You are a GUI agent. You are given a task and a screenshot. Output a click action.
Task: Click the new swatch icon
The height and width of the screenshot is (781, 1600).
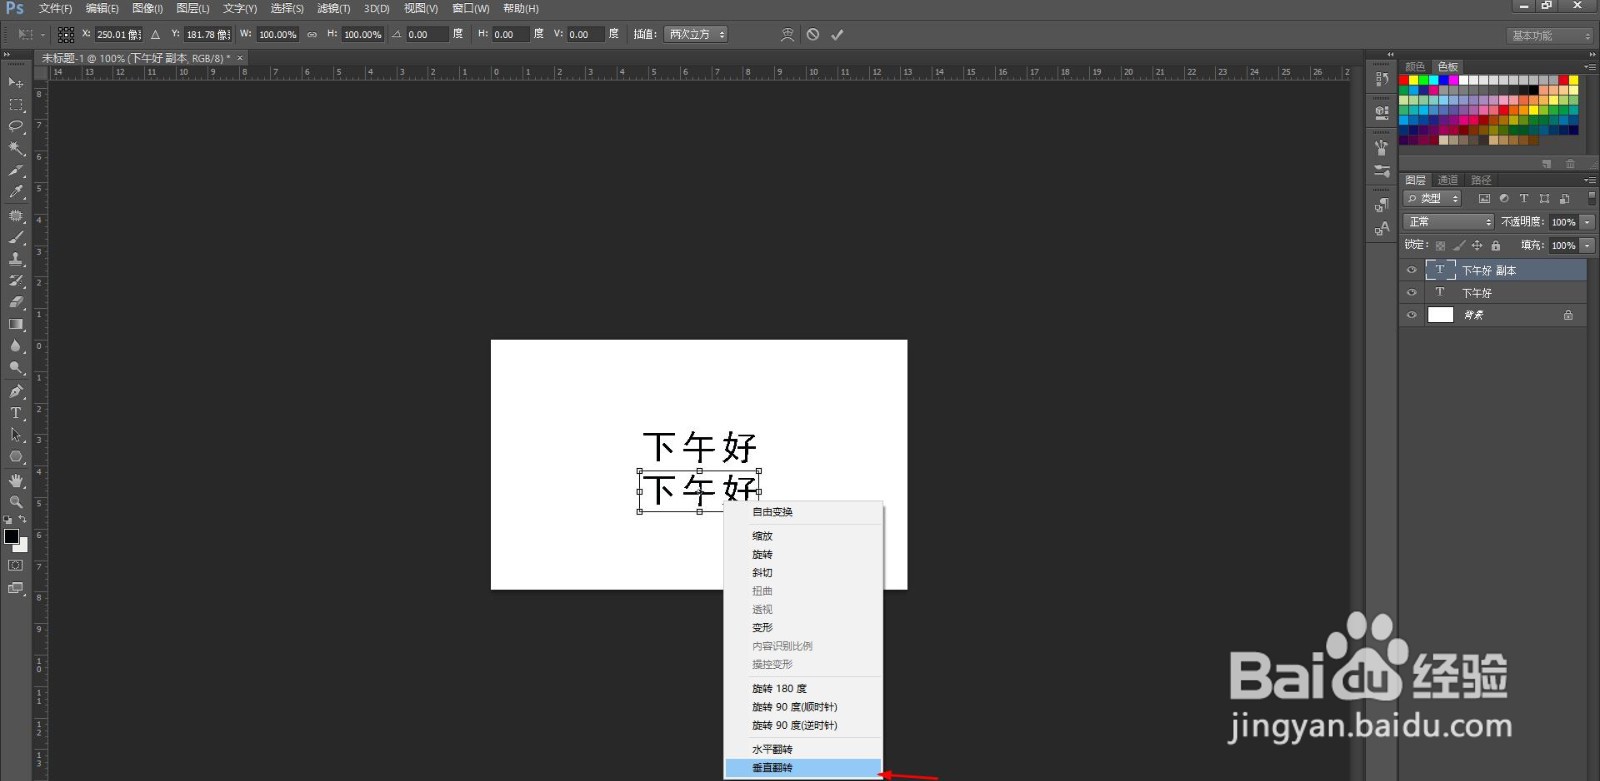click(1547, 163)
